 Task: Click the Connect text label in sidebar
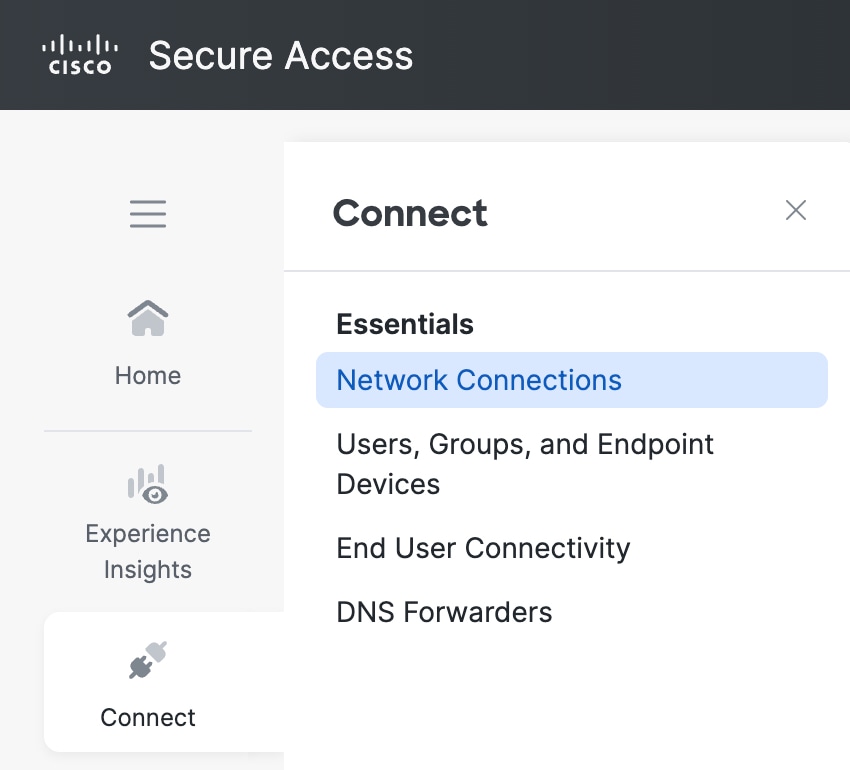click(x=148, y=717)
